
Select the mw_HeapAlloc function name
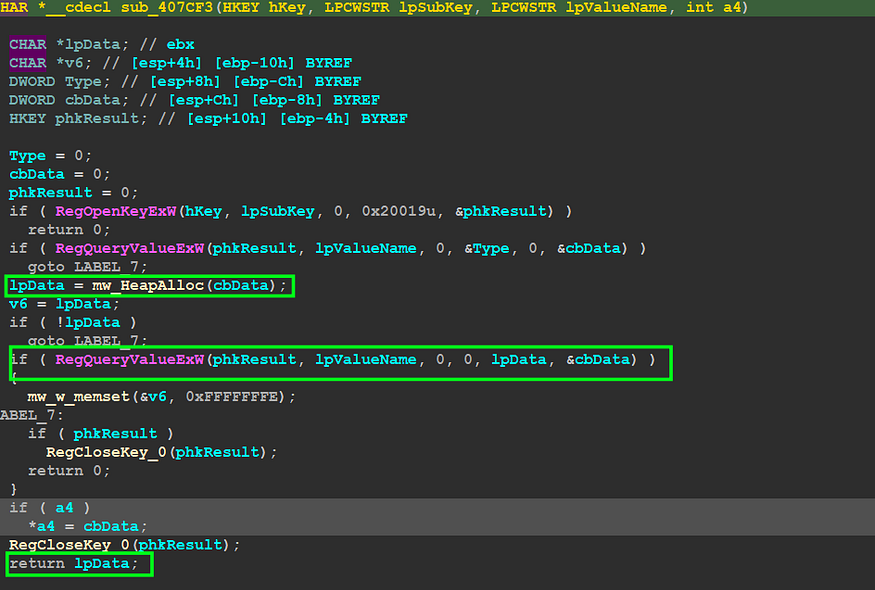click(148, 285)
